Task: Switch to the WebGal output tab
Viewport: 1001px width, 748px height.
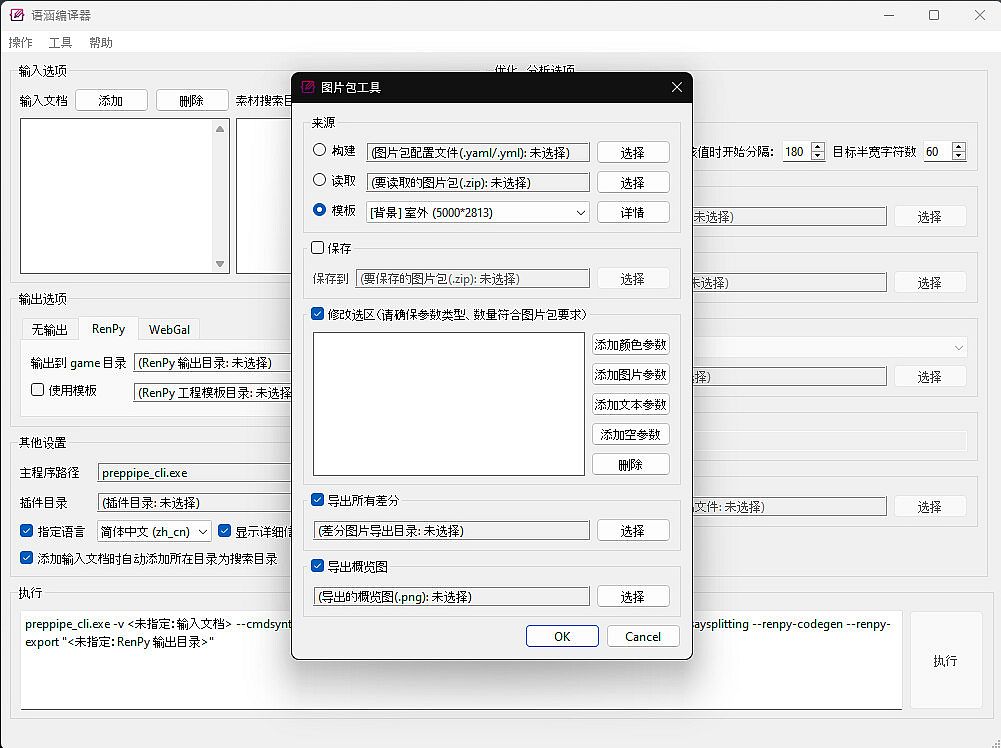Action: pos(169,329)
